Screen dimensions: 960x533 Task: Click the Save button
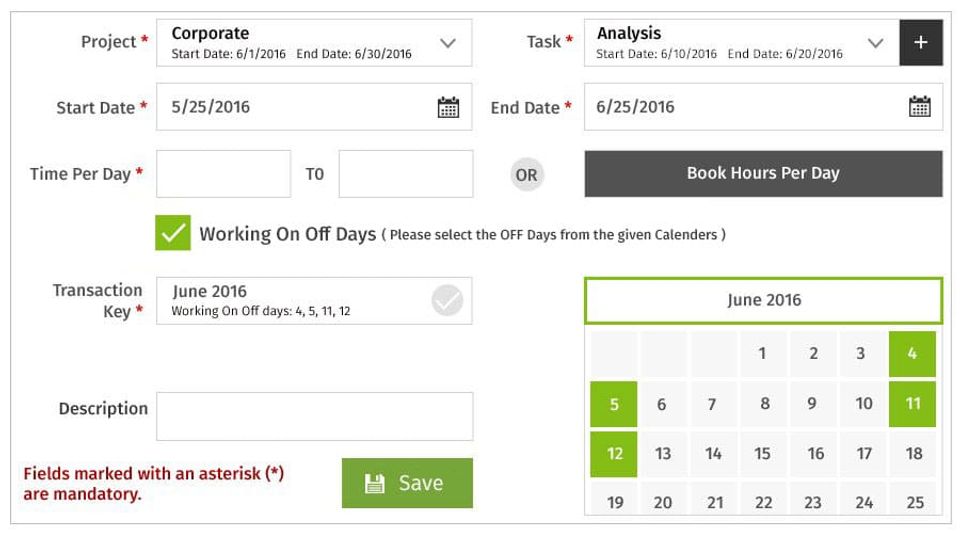[407, 483]
